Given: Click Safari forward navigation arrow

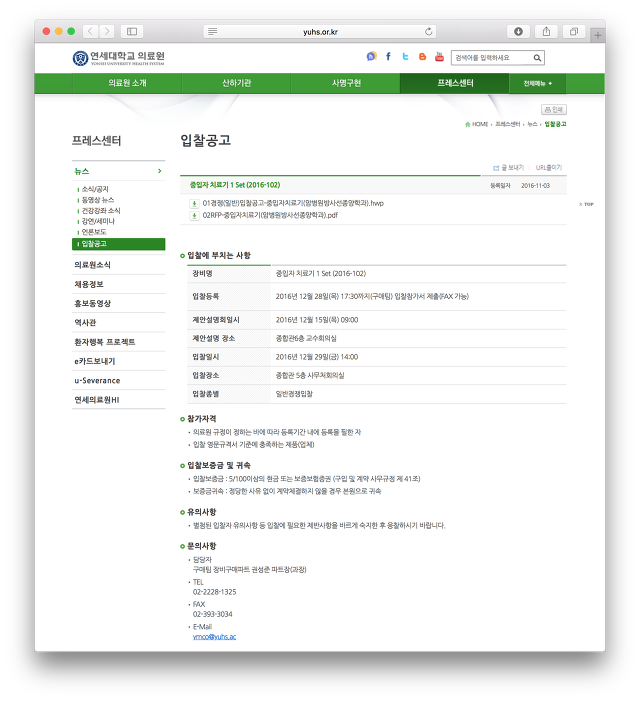Looking at the screenshot, I should 107,31.
